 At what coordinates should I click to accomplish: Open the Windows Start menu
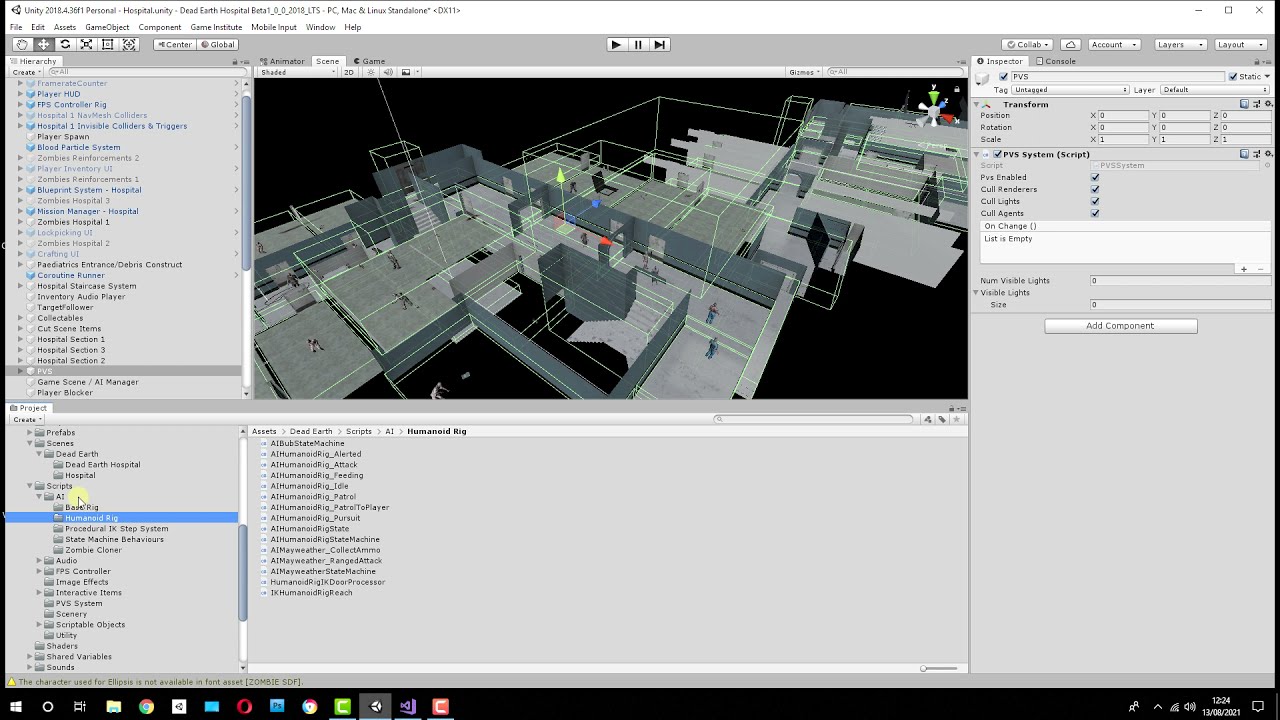coord(15,707)
